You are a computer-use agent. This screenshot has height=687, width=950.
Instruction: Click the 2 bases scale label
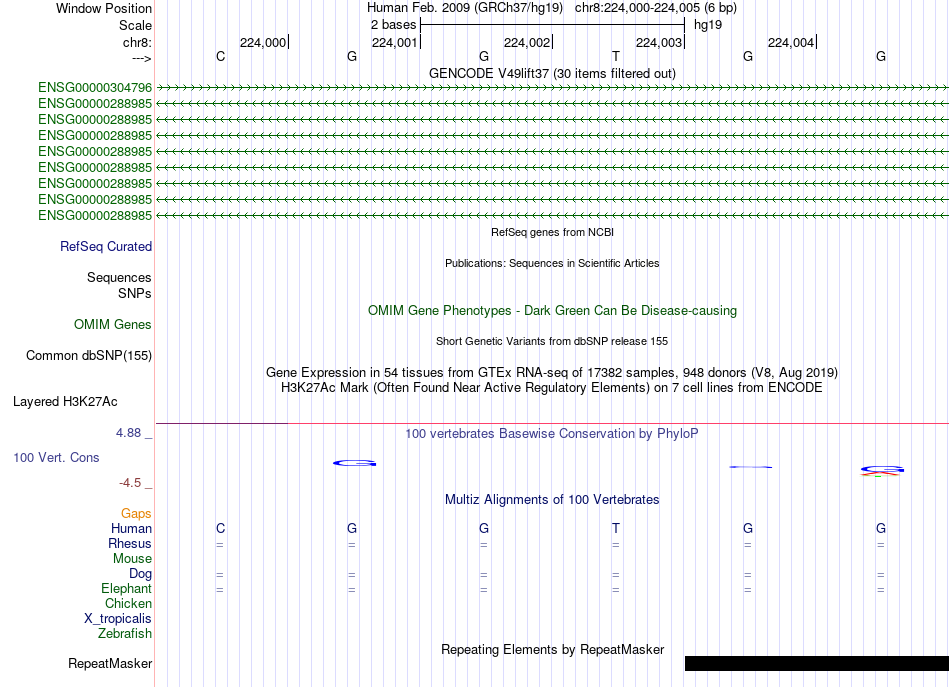[394, 25]
